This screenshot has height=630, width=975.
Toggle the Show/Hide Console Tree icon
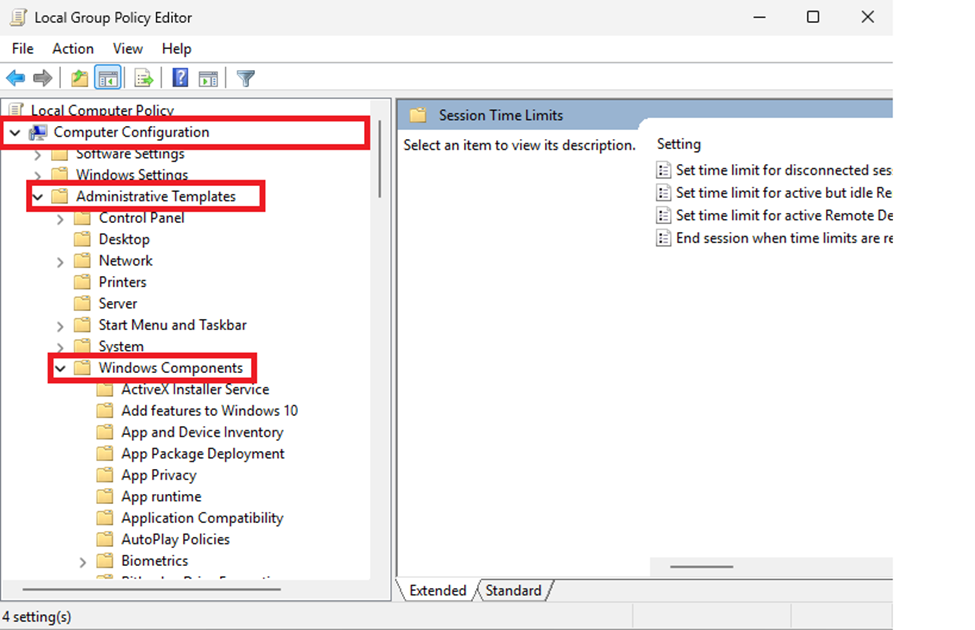coord(107,77)
